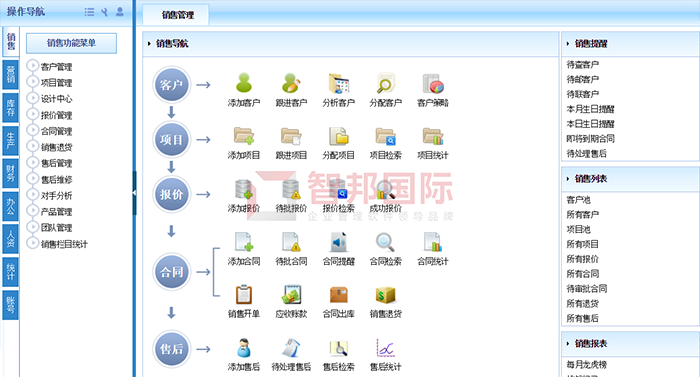Click the 分析客户 icon
This screenshot has height=377, width=700.
338,84
